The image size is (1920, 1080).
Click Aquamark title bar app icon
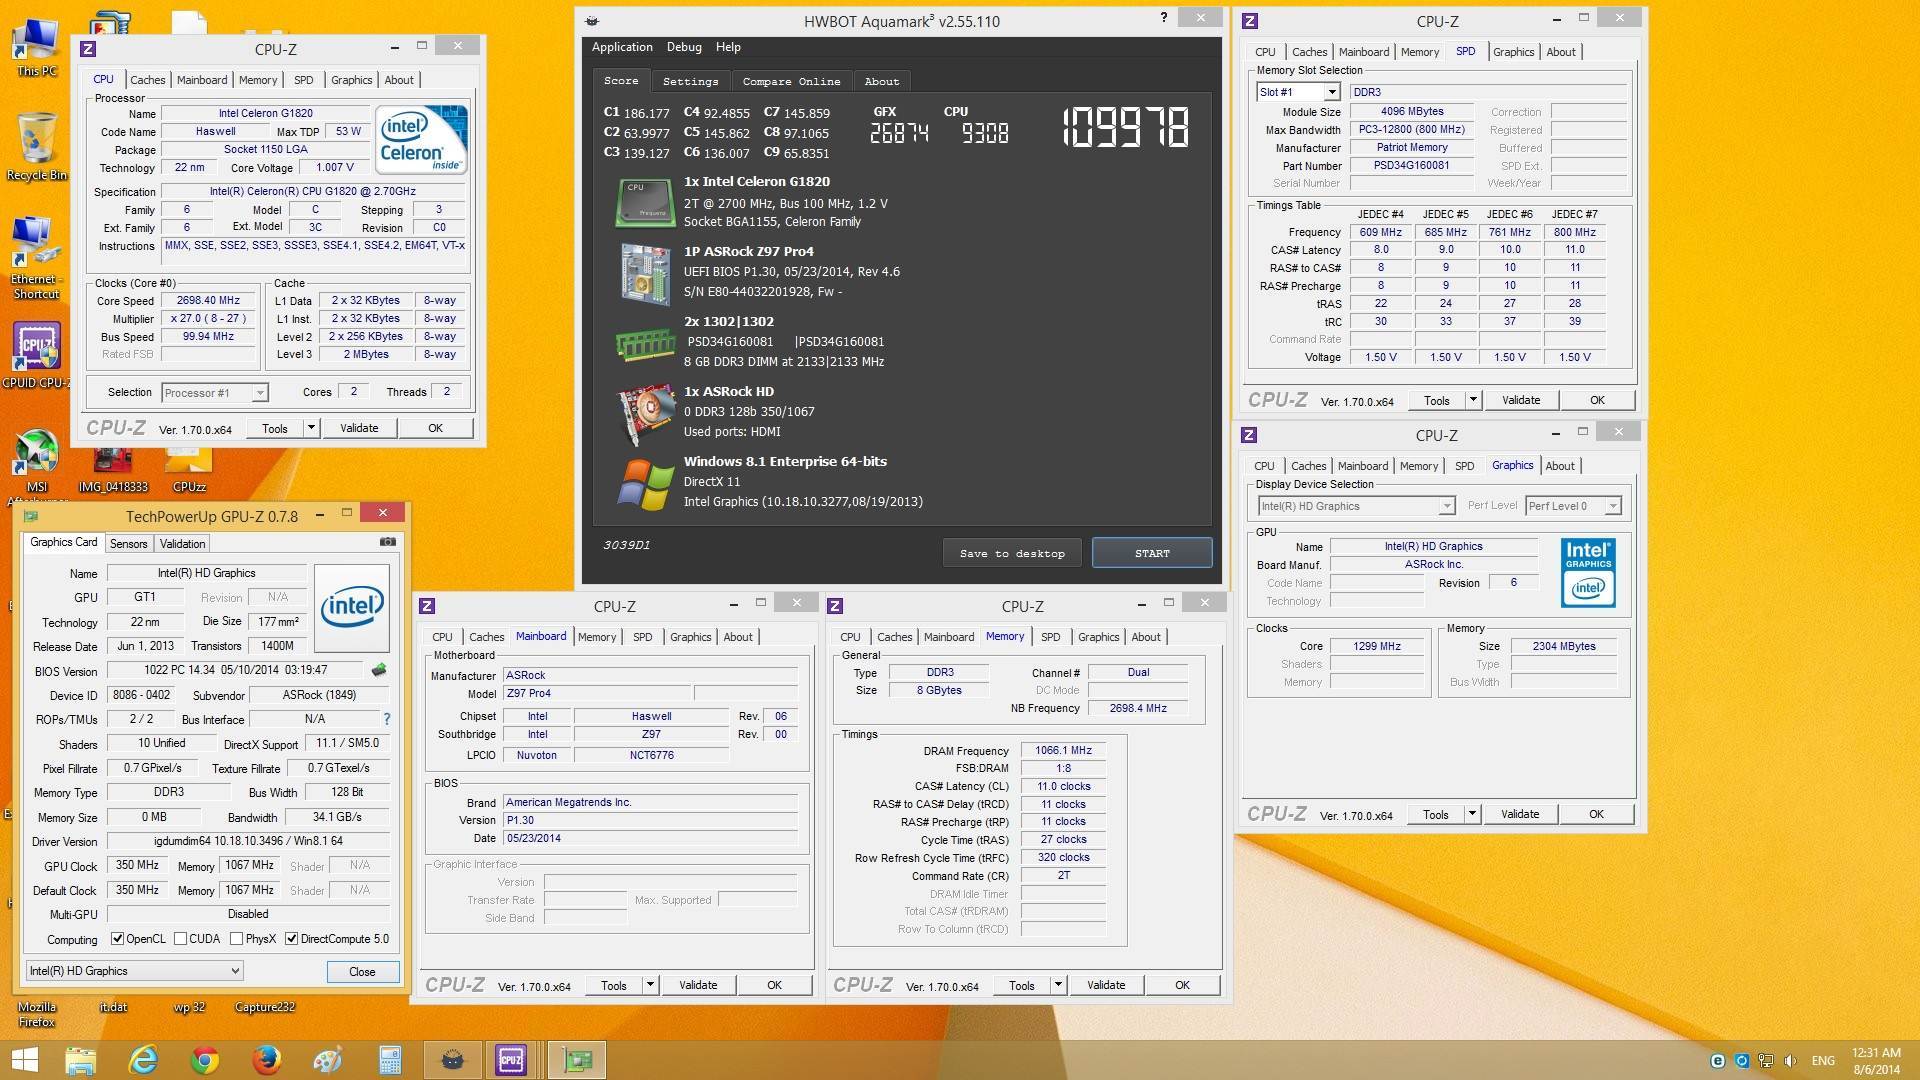point(592,20)
